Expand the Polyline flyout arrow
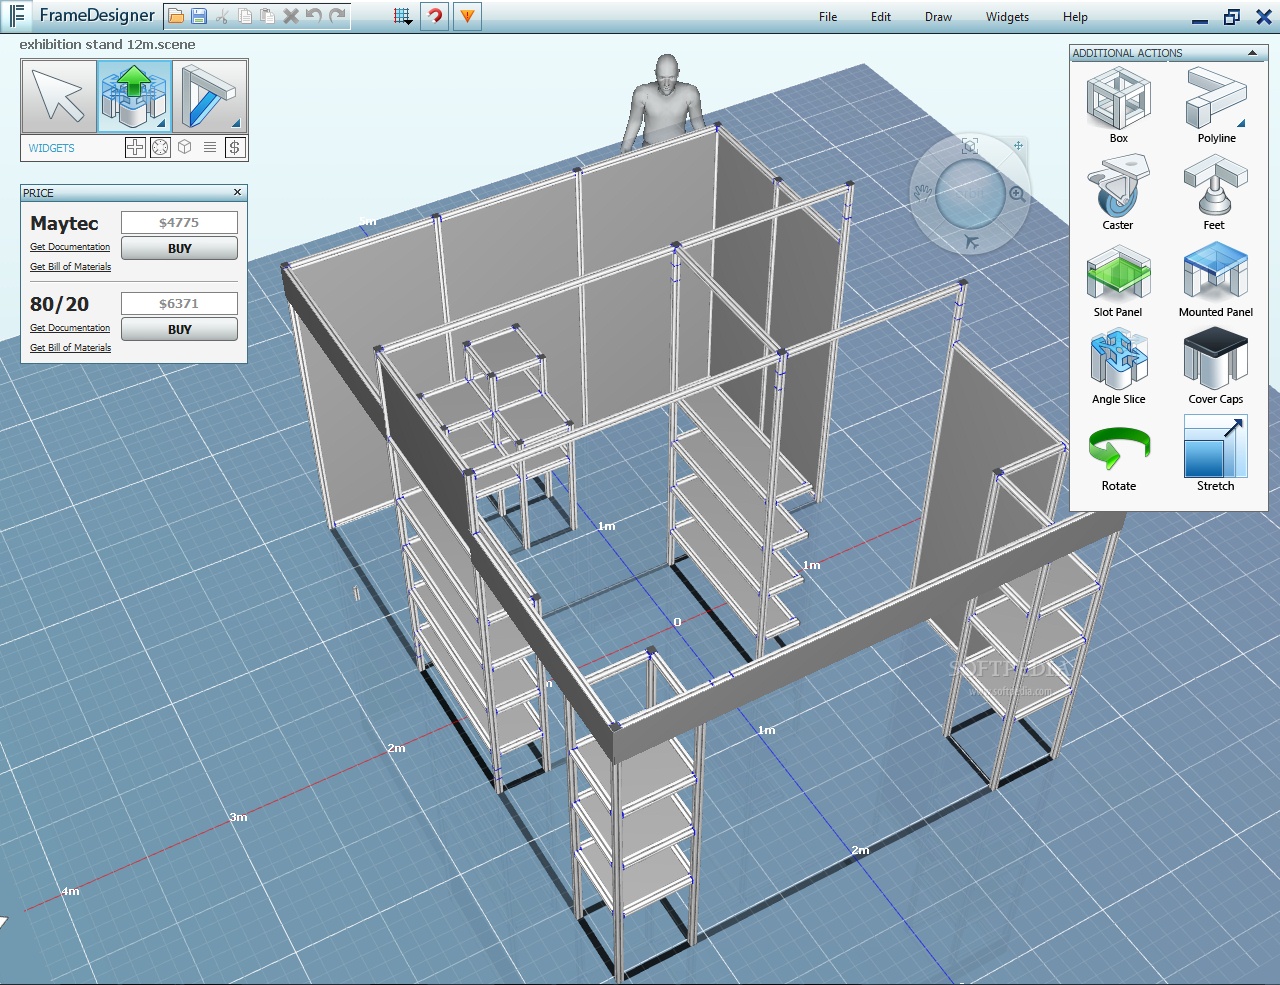Viewport: 1280px width, 985px height. [1241, 123]
